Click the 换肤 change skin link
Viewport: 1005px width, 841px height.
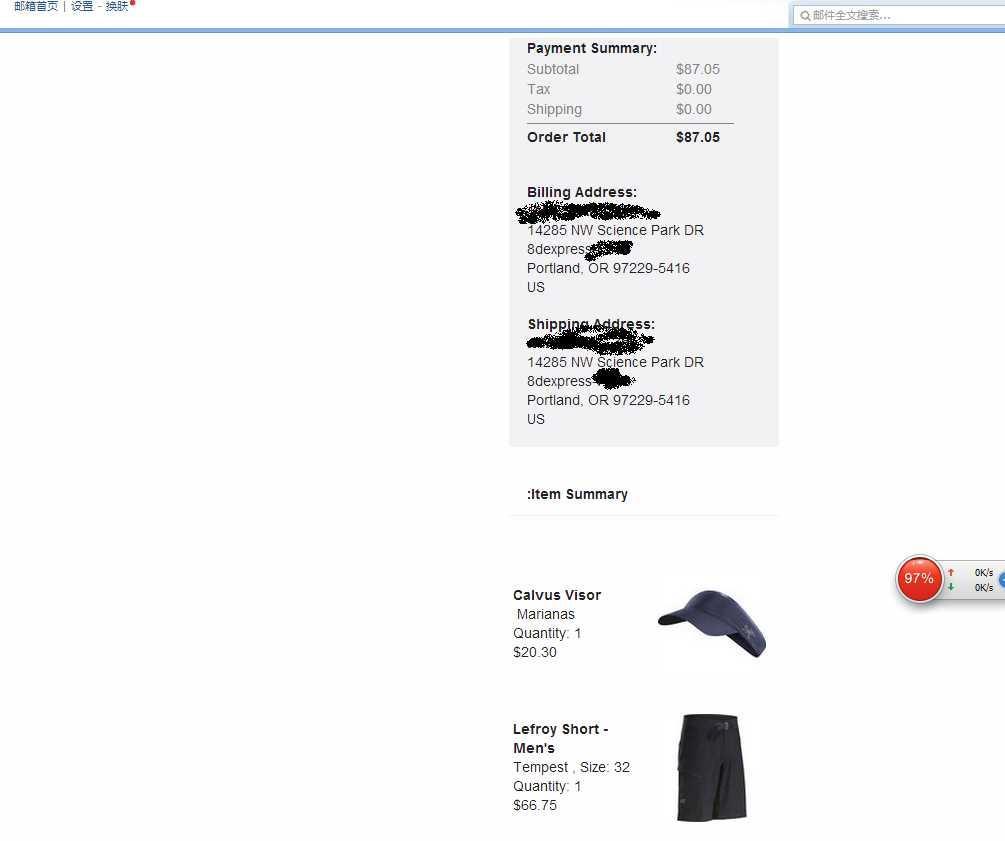coord(117,6)
